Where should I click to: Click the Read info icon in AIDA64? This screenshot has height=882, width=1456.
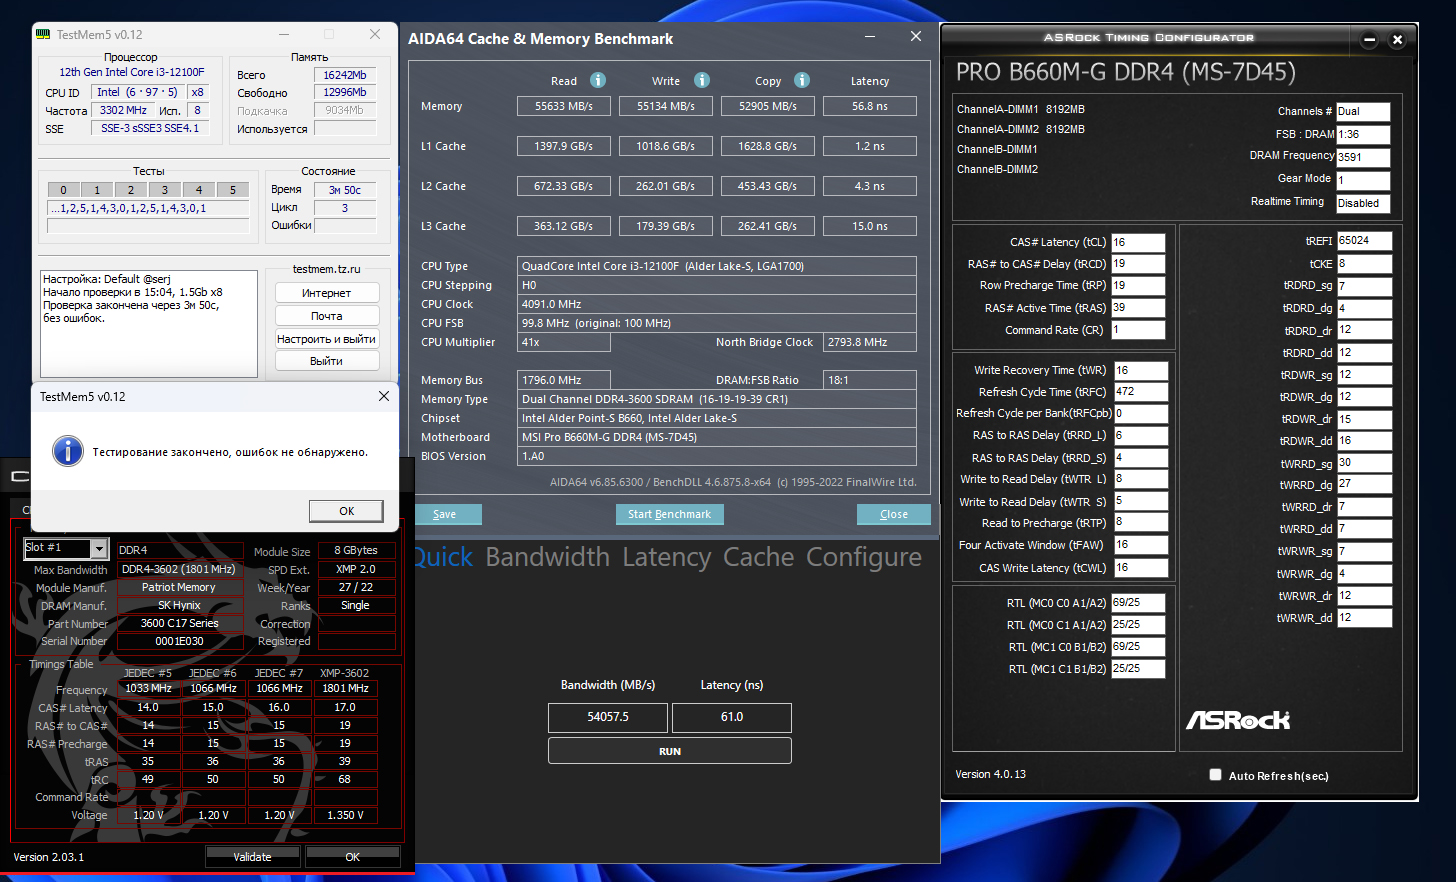pyautogui.click(x=598, y=80)
